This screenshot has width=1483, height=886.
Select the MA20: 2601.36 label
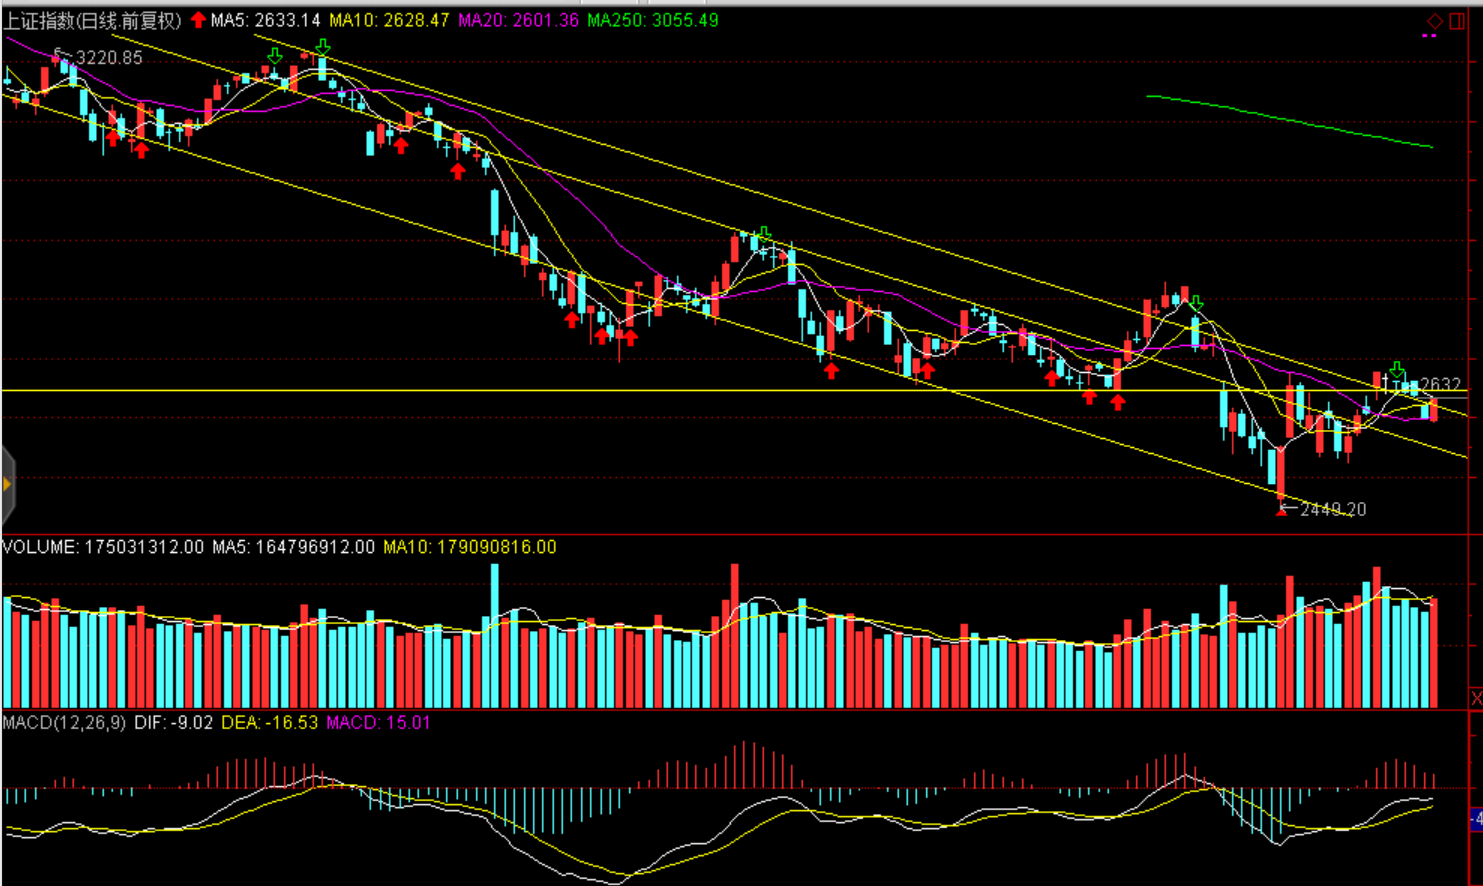point(518,20)
